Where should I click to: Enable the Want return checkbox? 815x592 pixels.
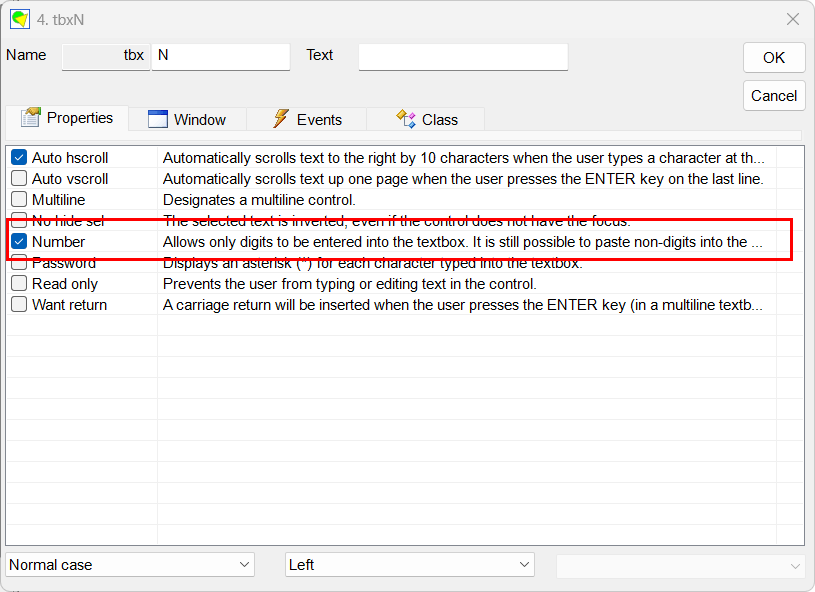pyautogui.click(x=19, y=305)
